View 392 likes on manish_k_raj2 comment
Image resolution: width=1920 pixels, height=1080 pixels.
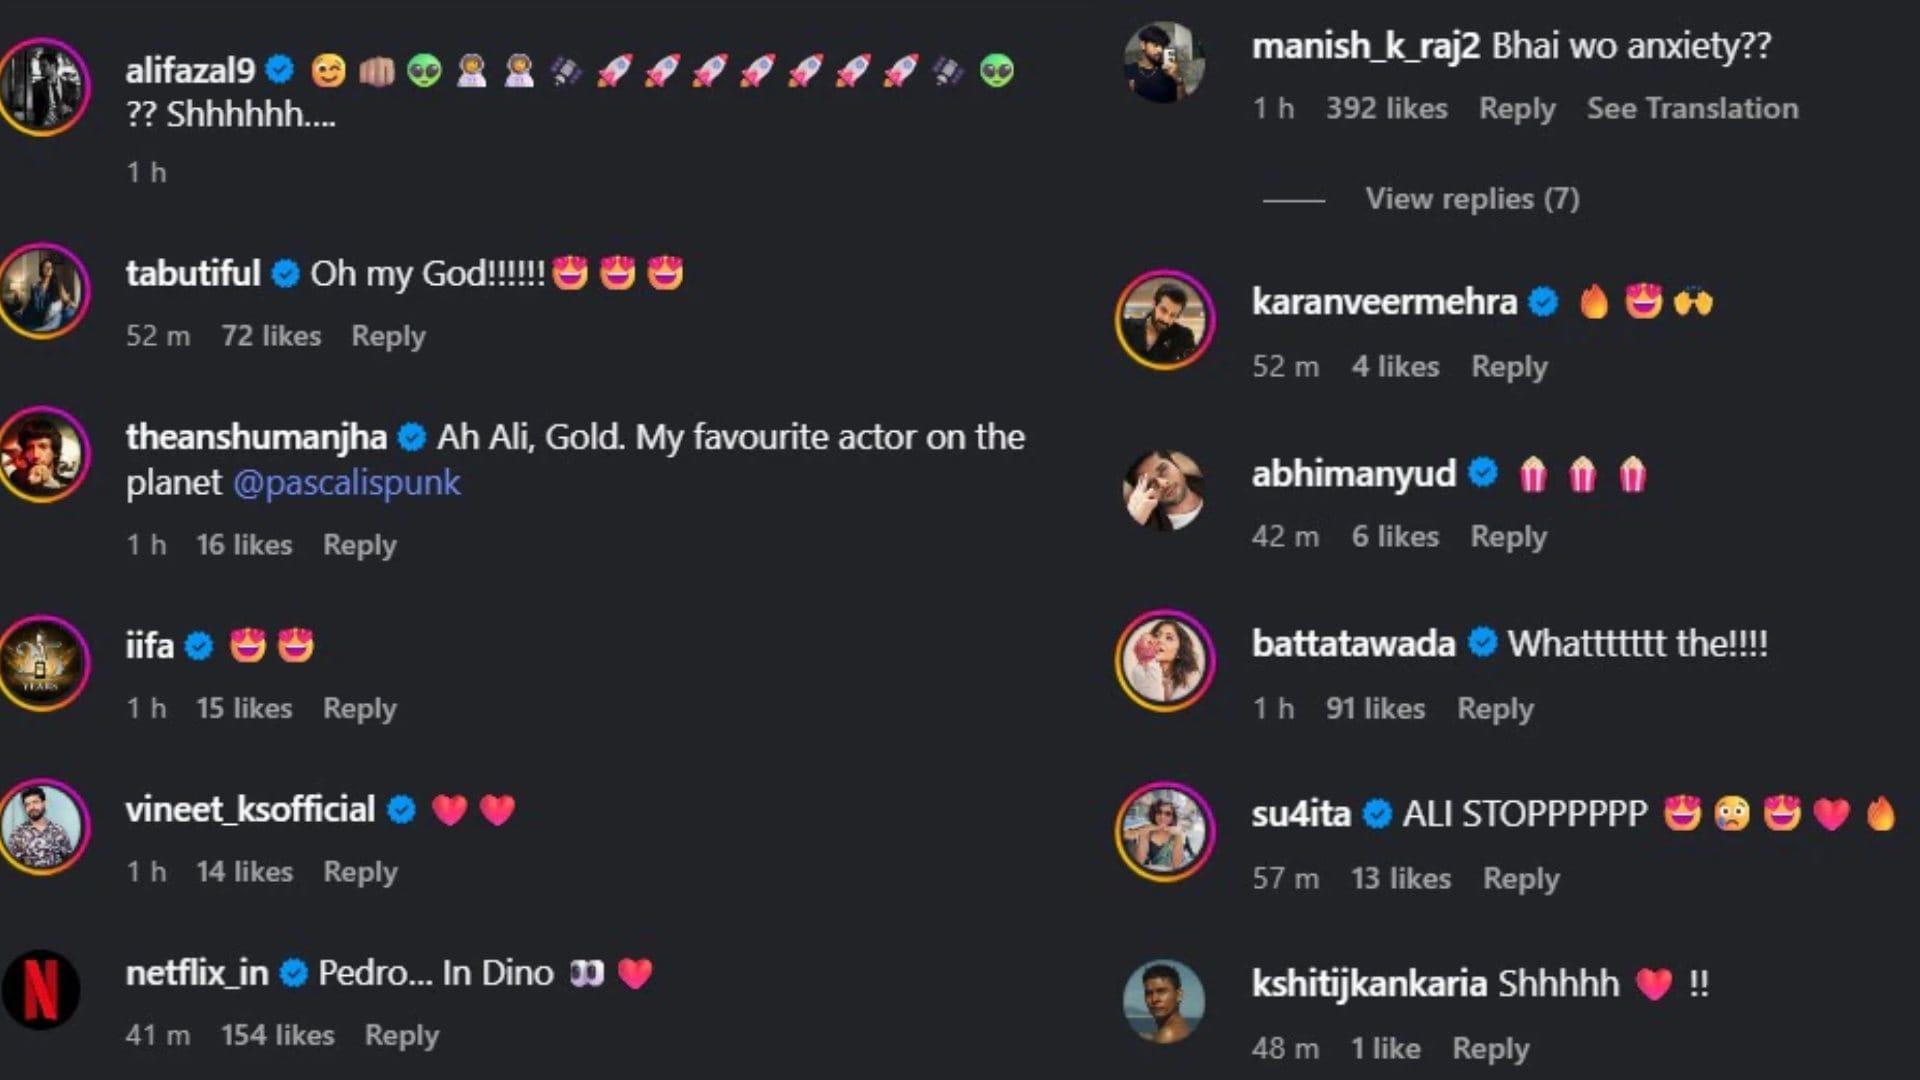(1386, 108)
